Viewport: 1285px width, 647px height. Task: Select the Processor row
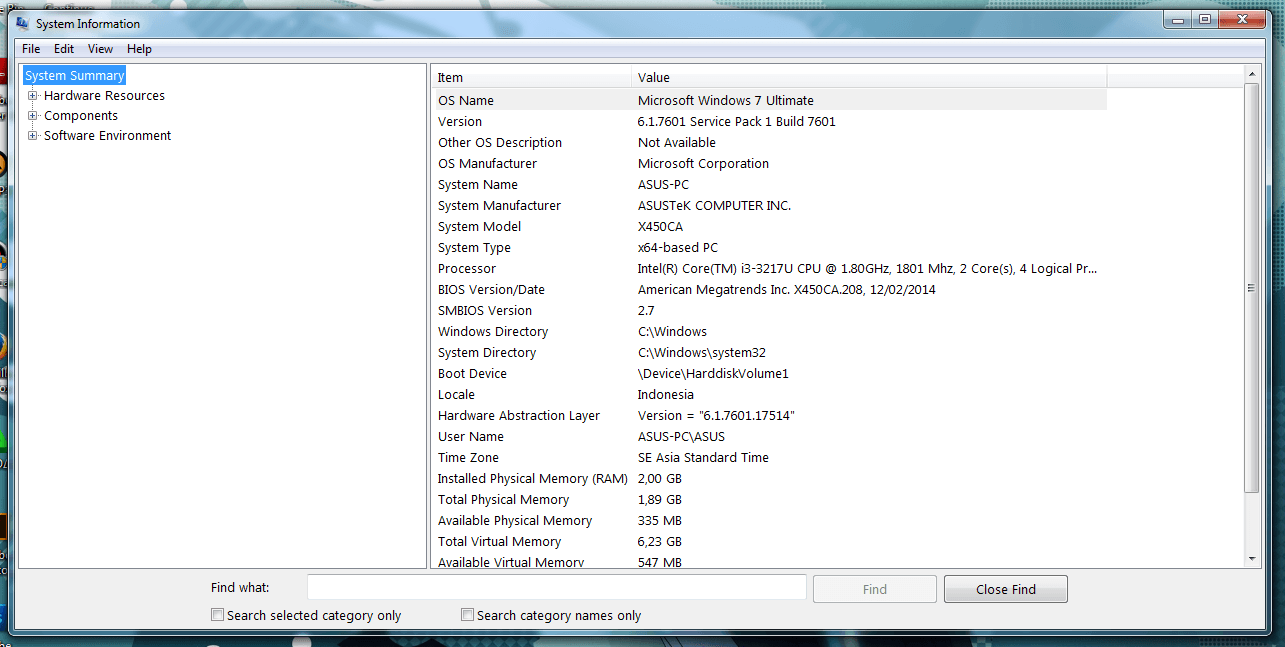(x=769, y=268)
